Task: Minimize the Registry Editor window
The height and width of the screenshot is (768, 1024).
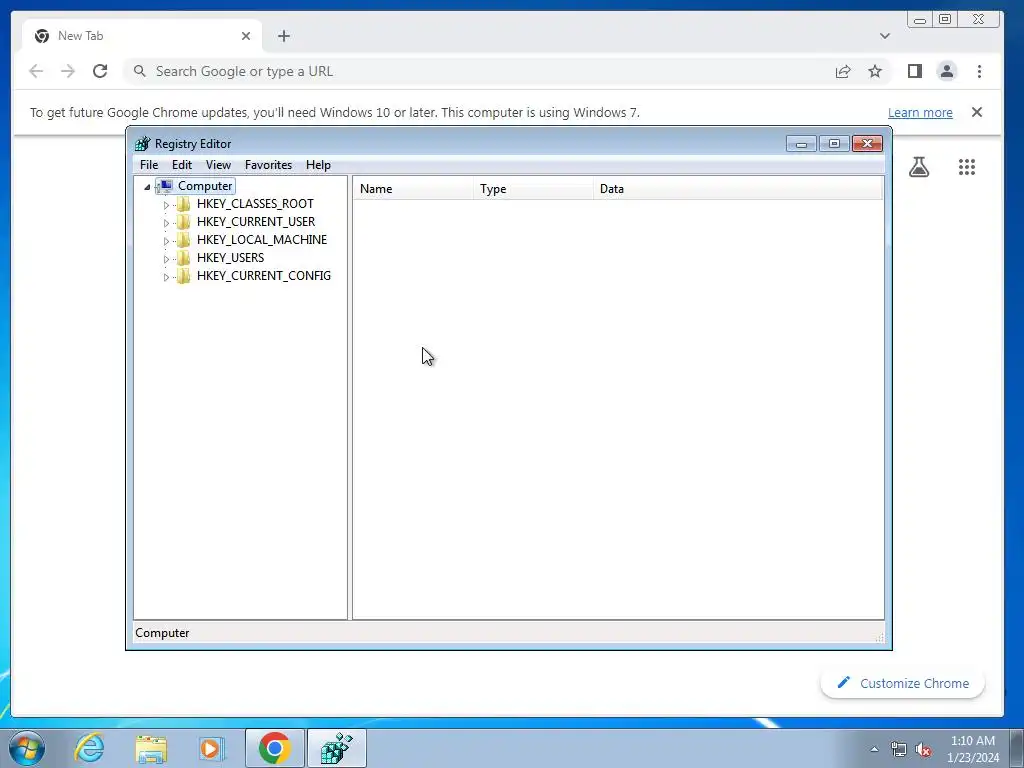Action: [x=801, y=144]
